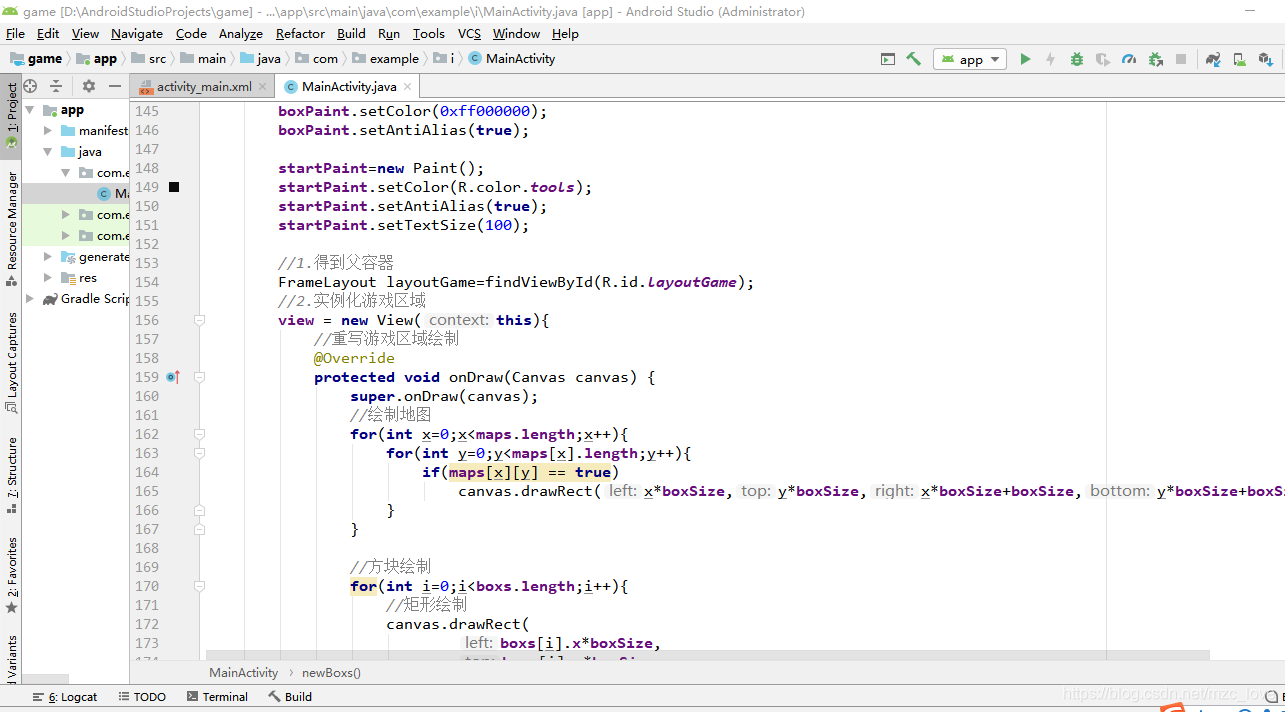The height and width of the screenshot is (712, 1285).
Task: Open the Layout Captures side tab
Action: pyautogui.click(x=11, y=362)
